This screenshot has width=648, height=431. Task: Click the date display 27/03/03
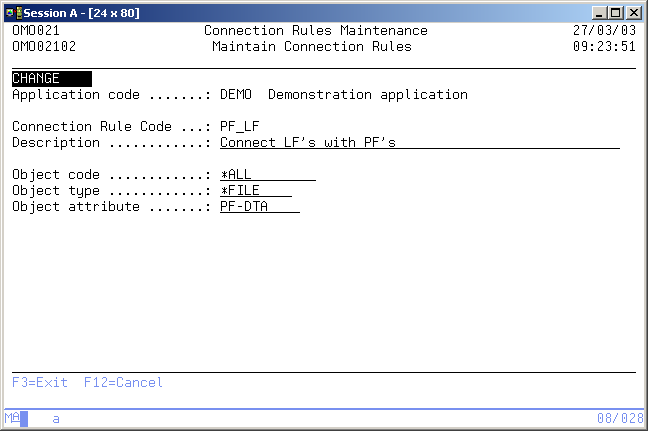click(x=603, y=31)
